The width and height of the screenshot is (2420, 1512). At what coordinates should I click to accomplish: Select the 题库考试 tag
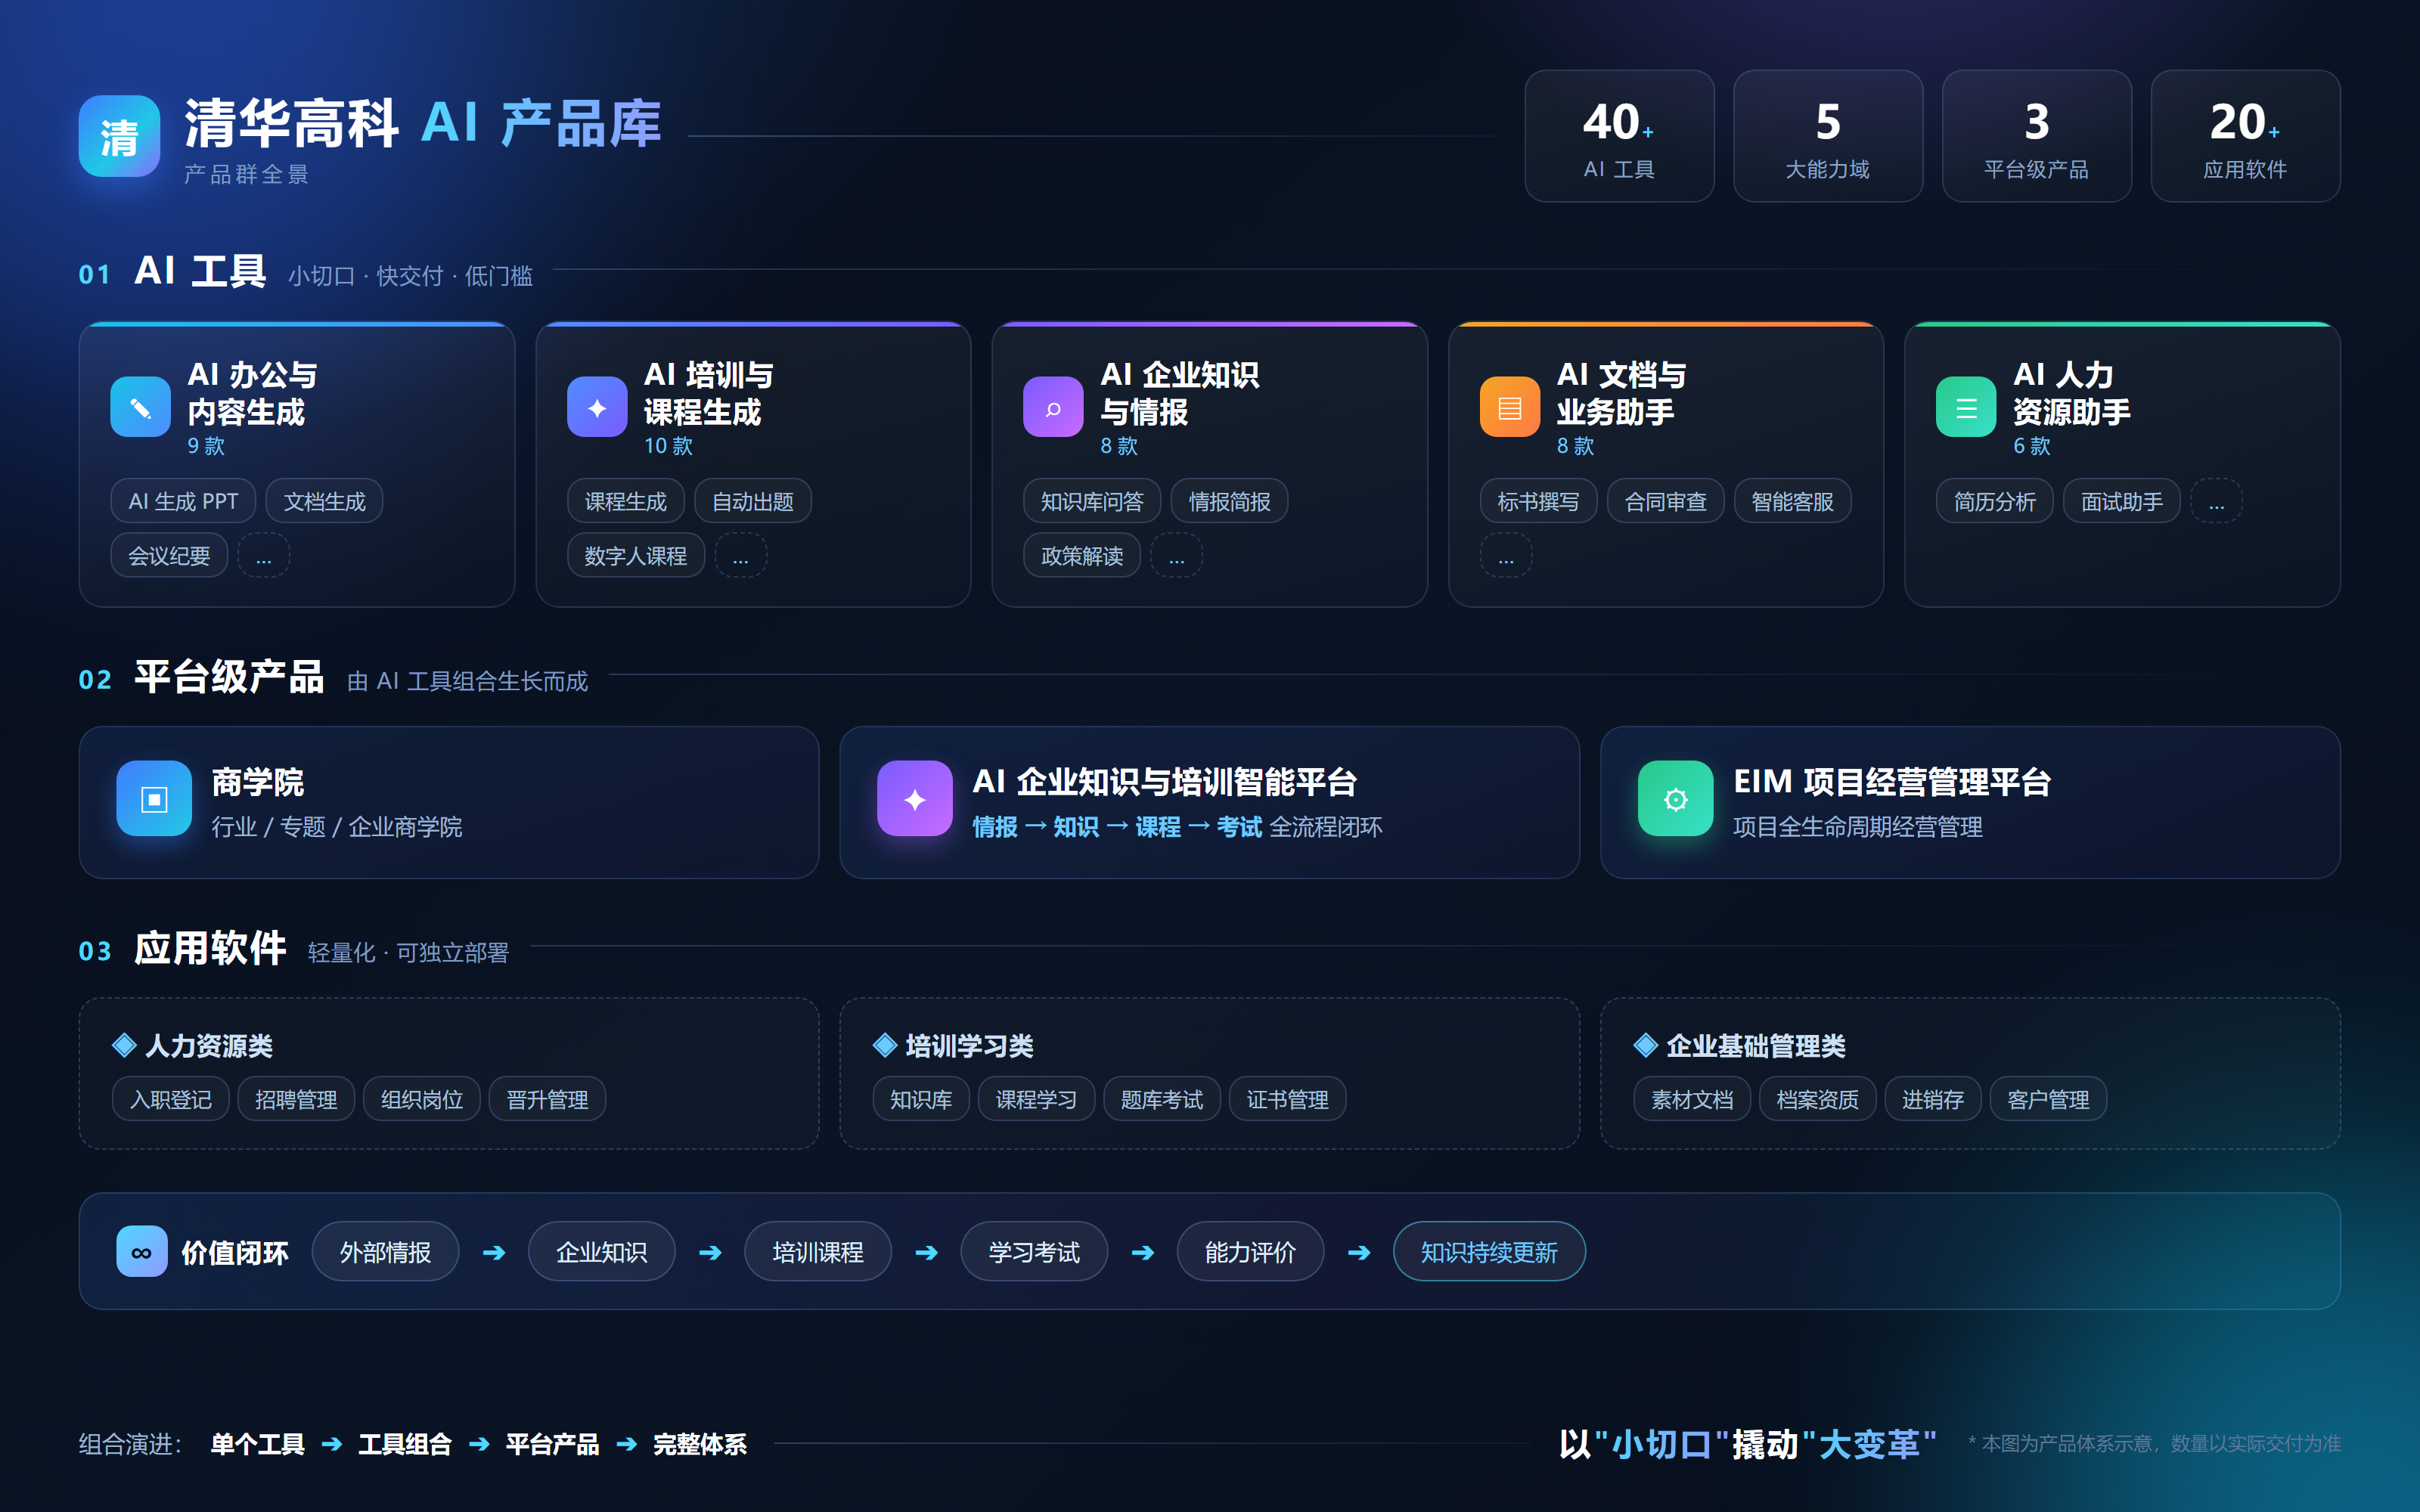click(x=1162, y=1099)
